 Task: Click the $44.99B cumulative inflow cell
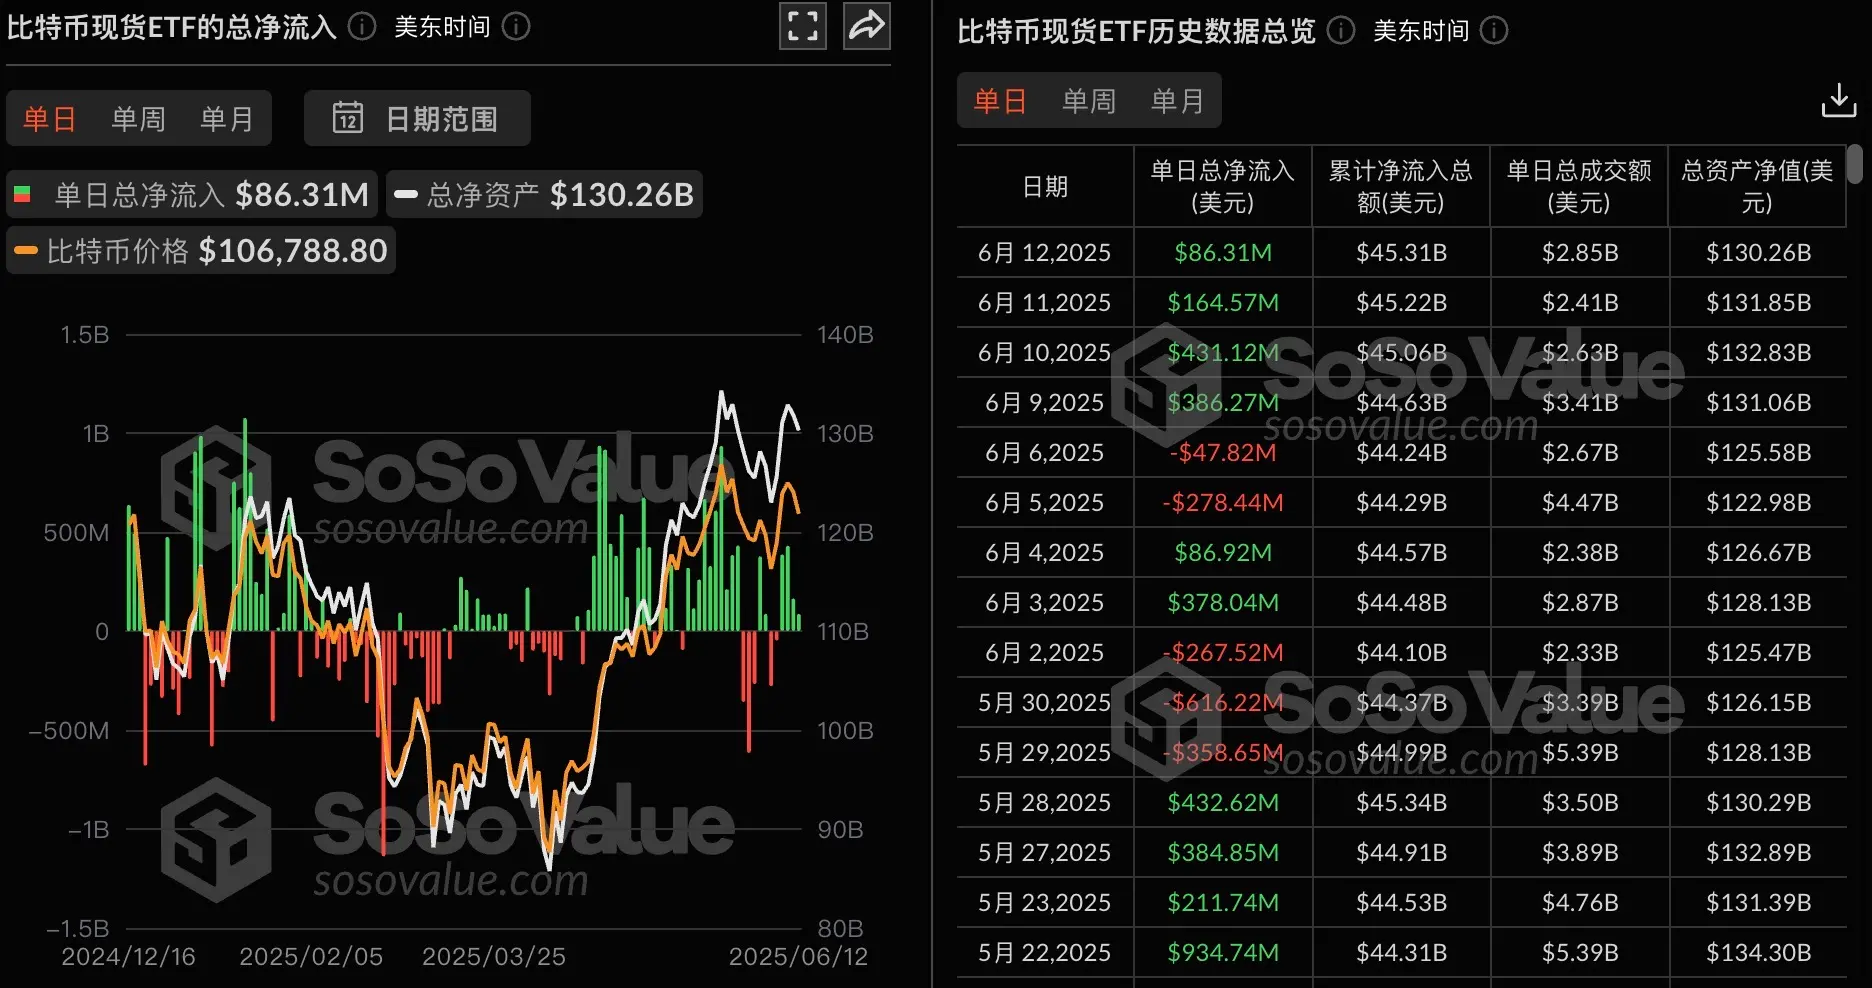click(1401, 753)
